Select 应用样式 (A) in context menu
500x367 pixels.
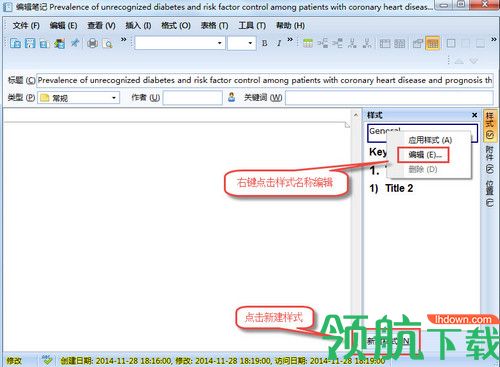(x=430, y=140)
